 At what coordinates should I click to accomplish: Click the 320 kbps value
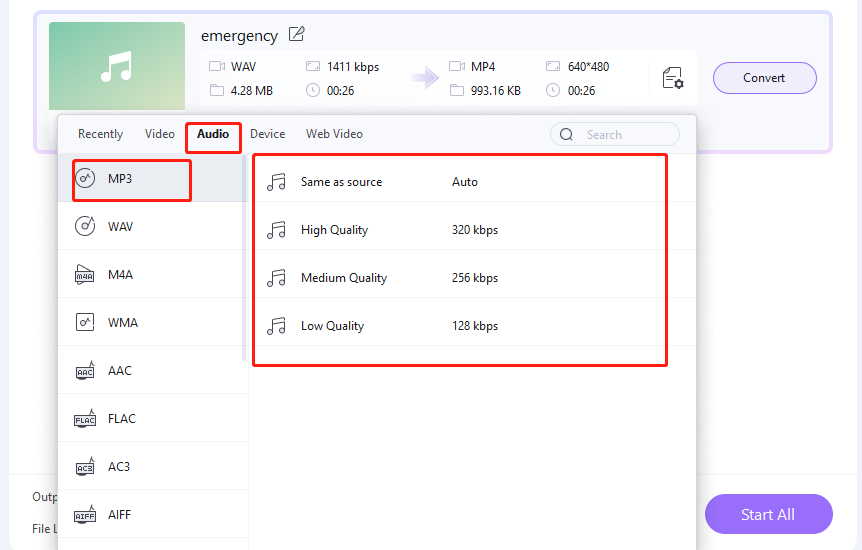coord(475,229)
